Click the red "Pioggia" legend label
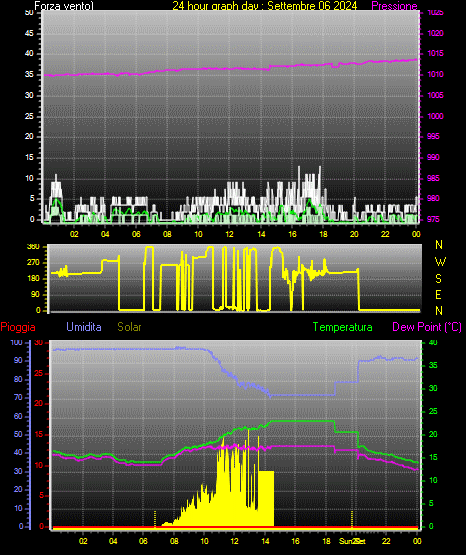This screenshot has height=555, width=466. pyautogui.click(x=18, y=327)
